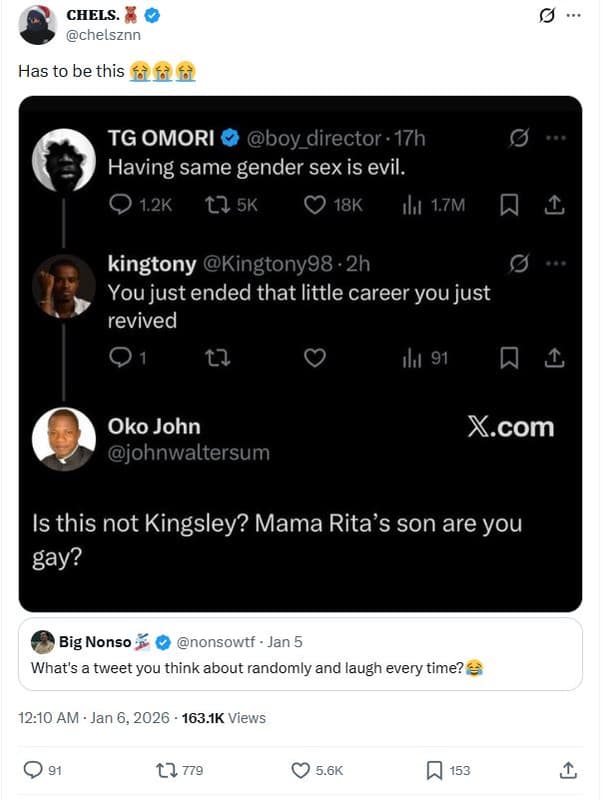Image resolution: width=607 pixels, height=800 pixels.
Task: Click the reply icon with 91 comments
Action: [x=32, y=770]
